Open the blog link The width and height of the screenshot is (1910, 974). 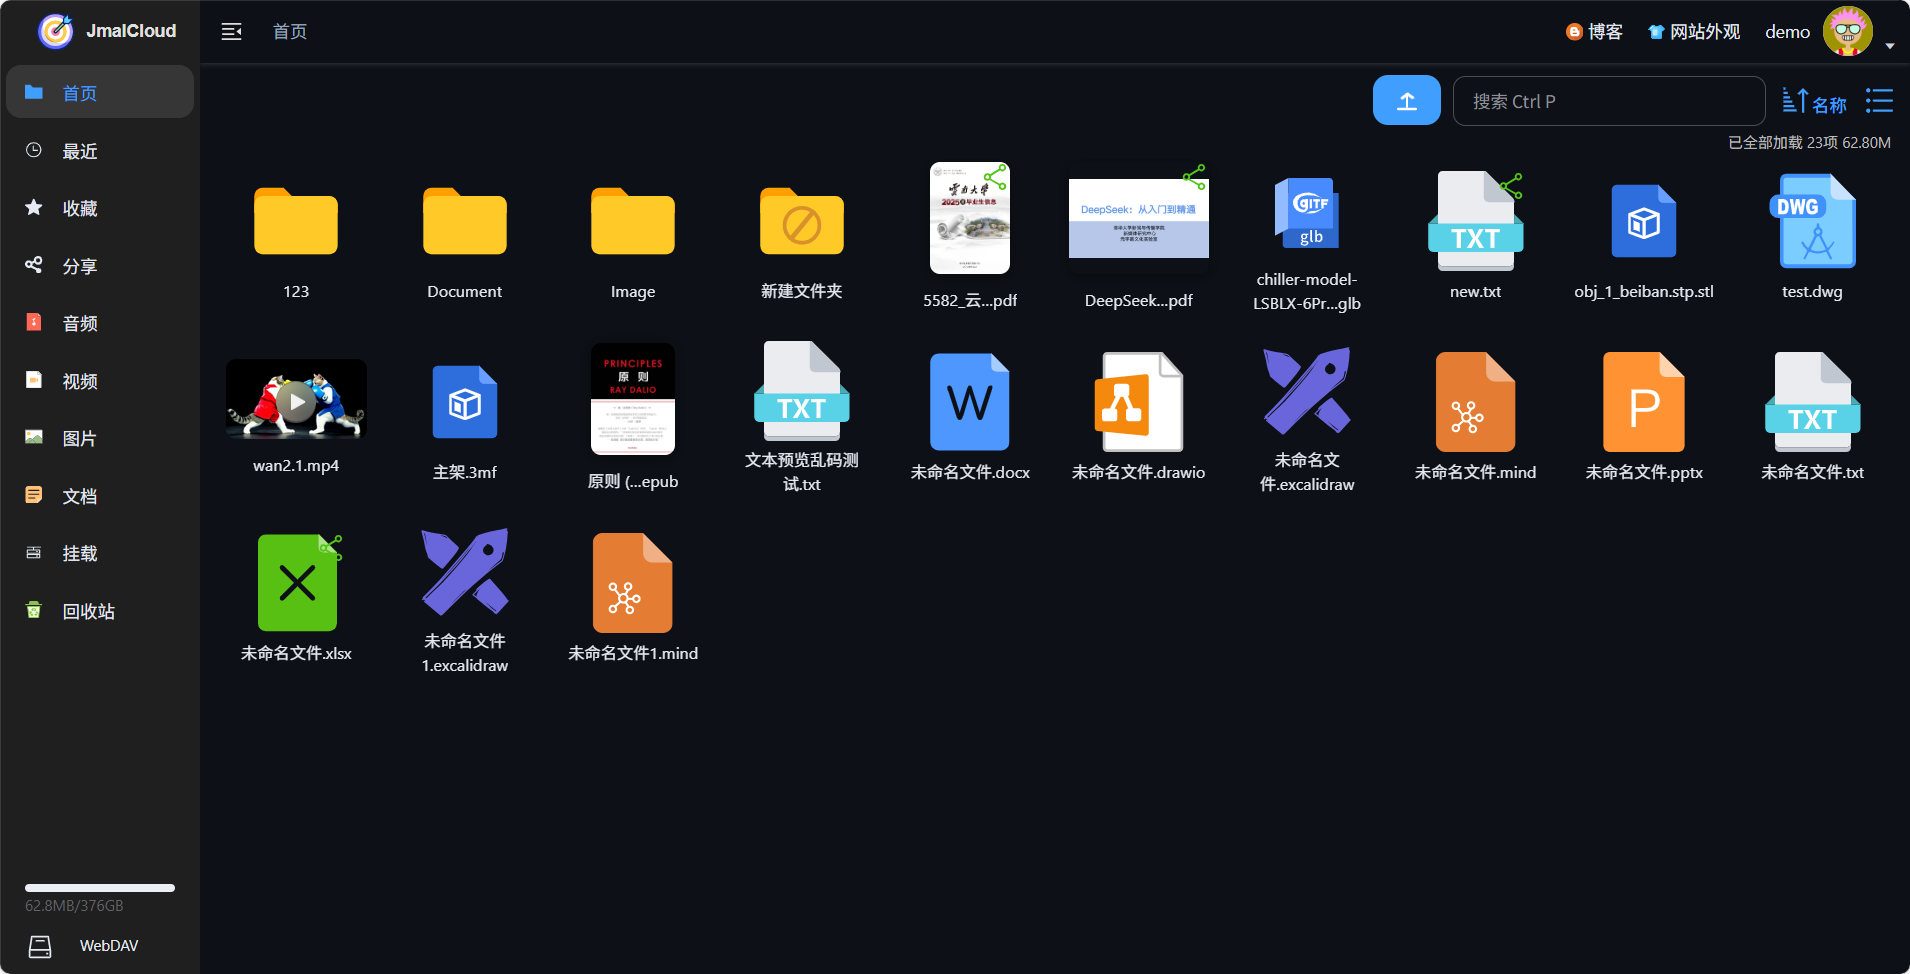coord(1594,32)
